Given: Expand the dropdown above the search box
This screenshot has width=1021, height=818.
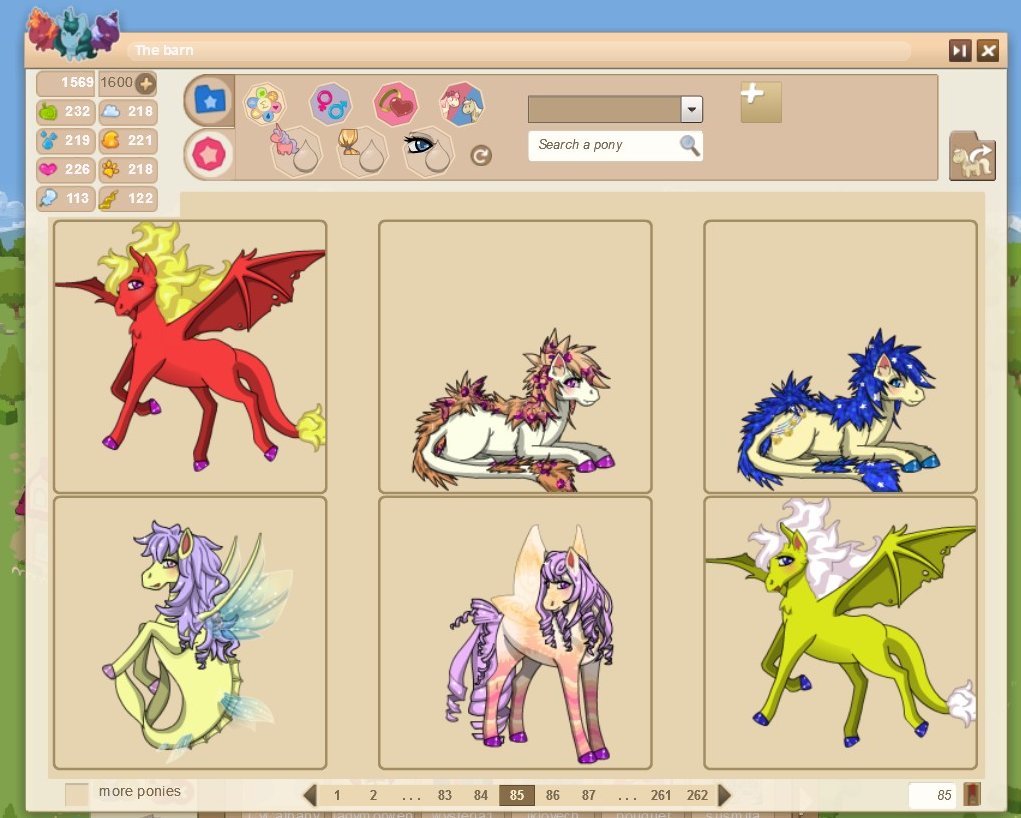Looking at the screenshot, I should pyautogui.click(x=691, y=110).
